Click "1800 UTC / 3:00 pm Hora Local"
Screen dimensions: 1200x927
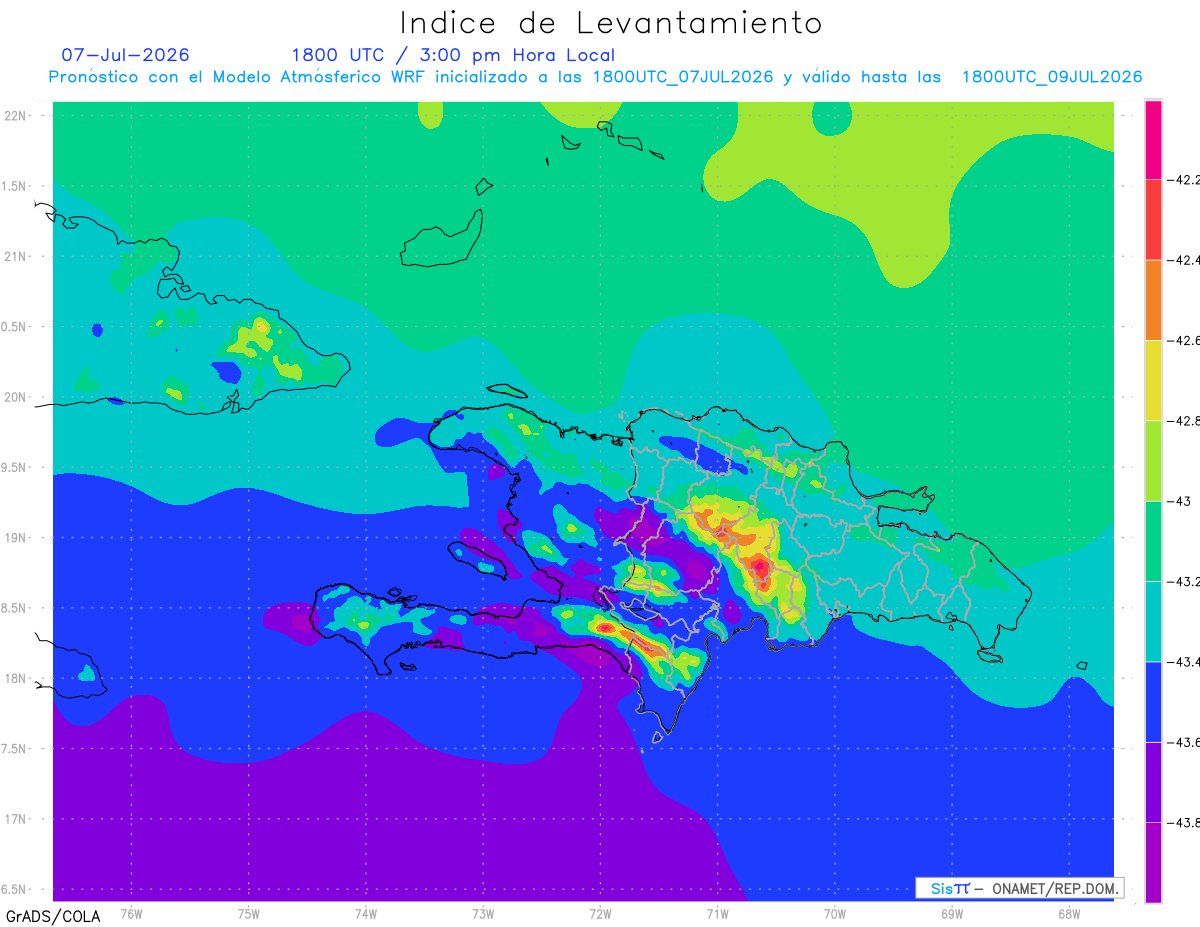pos(453,55)
